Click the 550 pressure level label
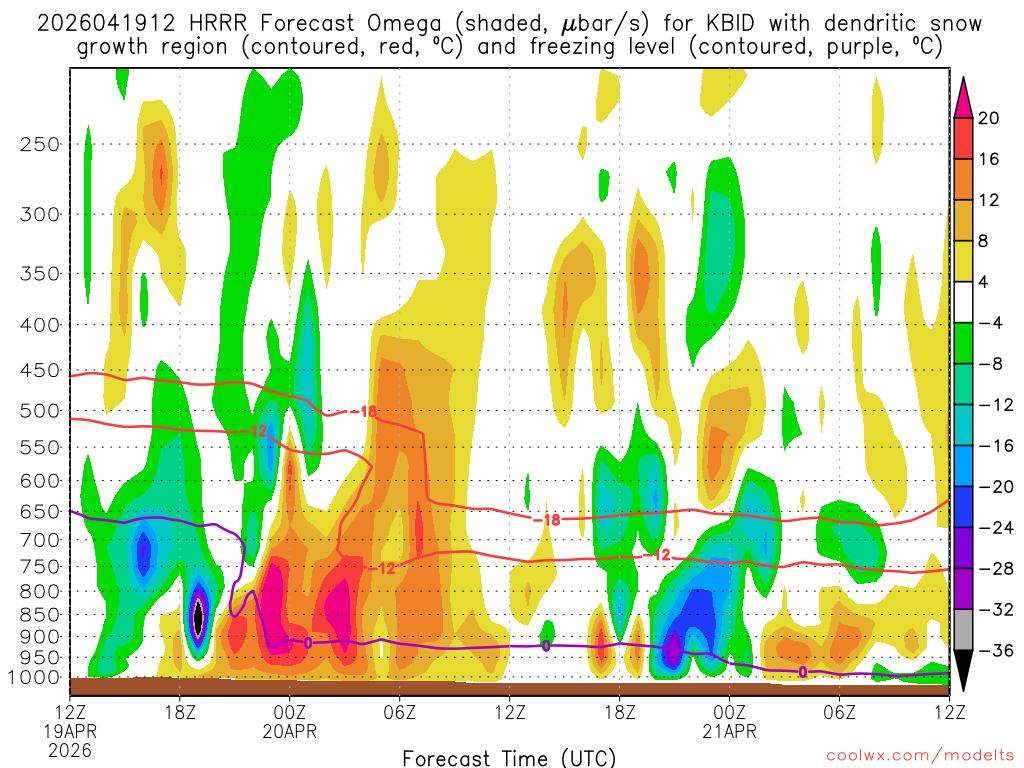 pyautogui.click(x=40, y=447)
